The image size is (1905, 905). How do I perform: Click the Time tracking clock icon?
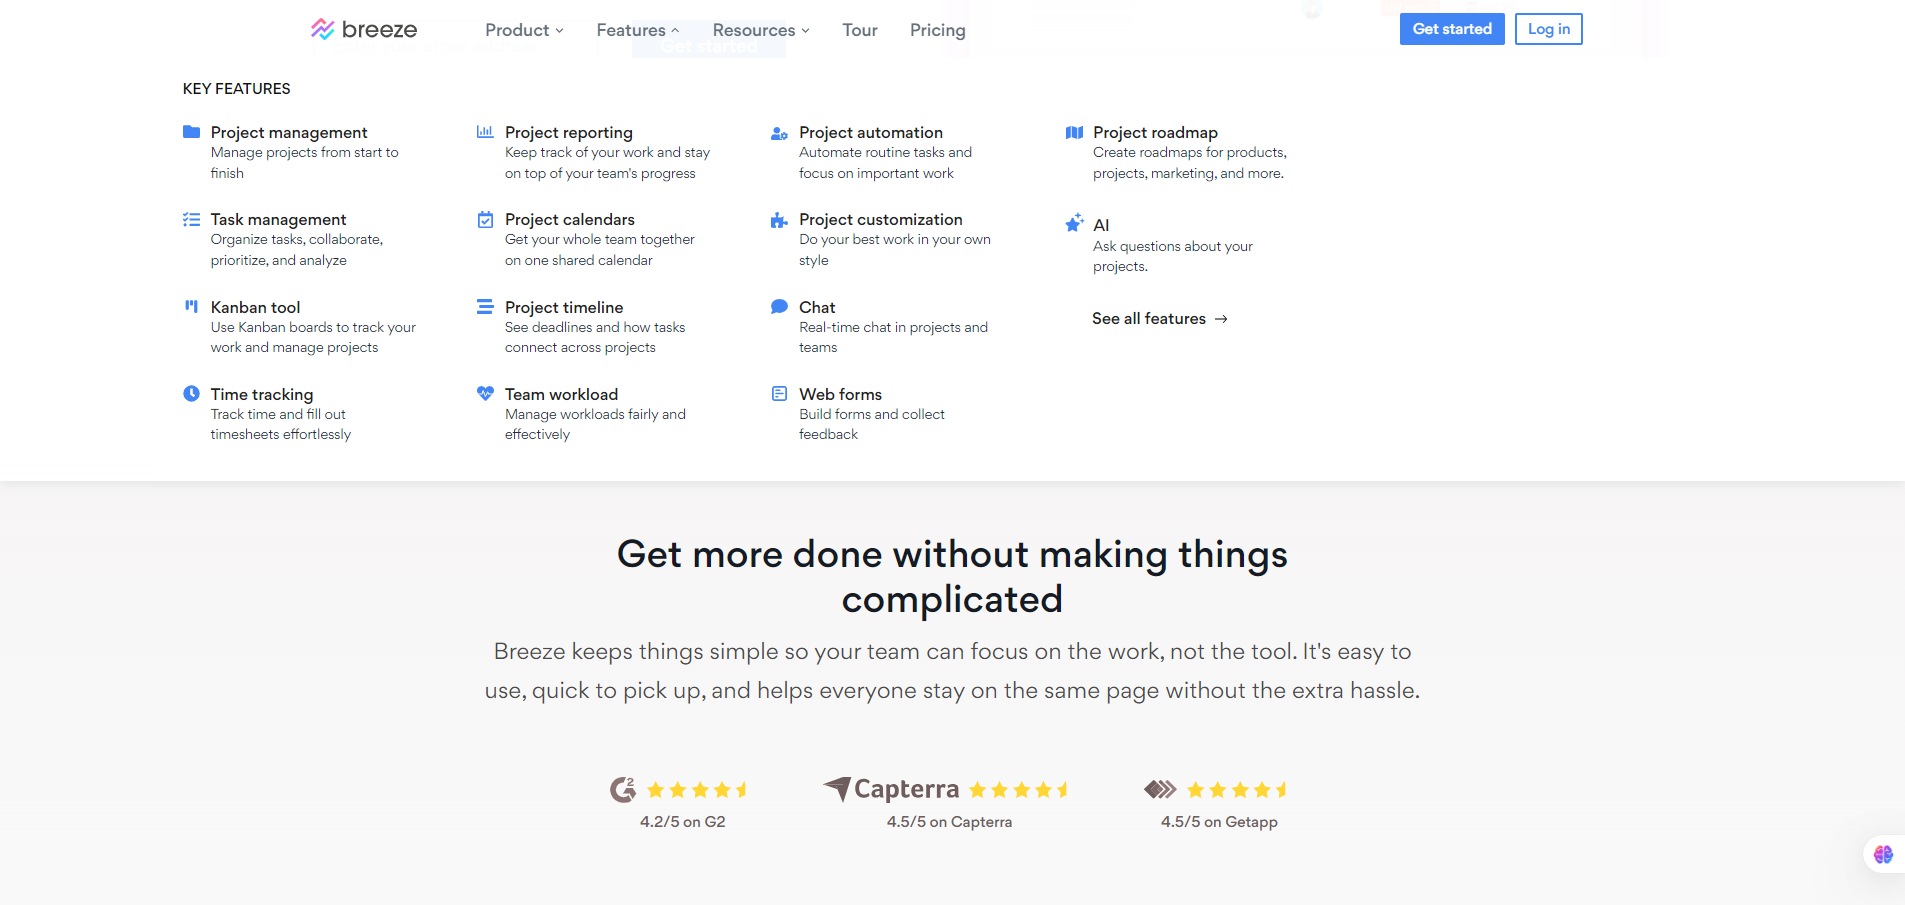click(x=191, y=394)
